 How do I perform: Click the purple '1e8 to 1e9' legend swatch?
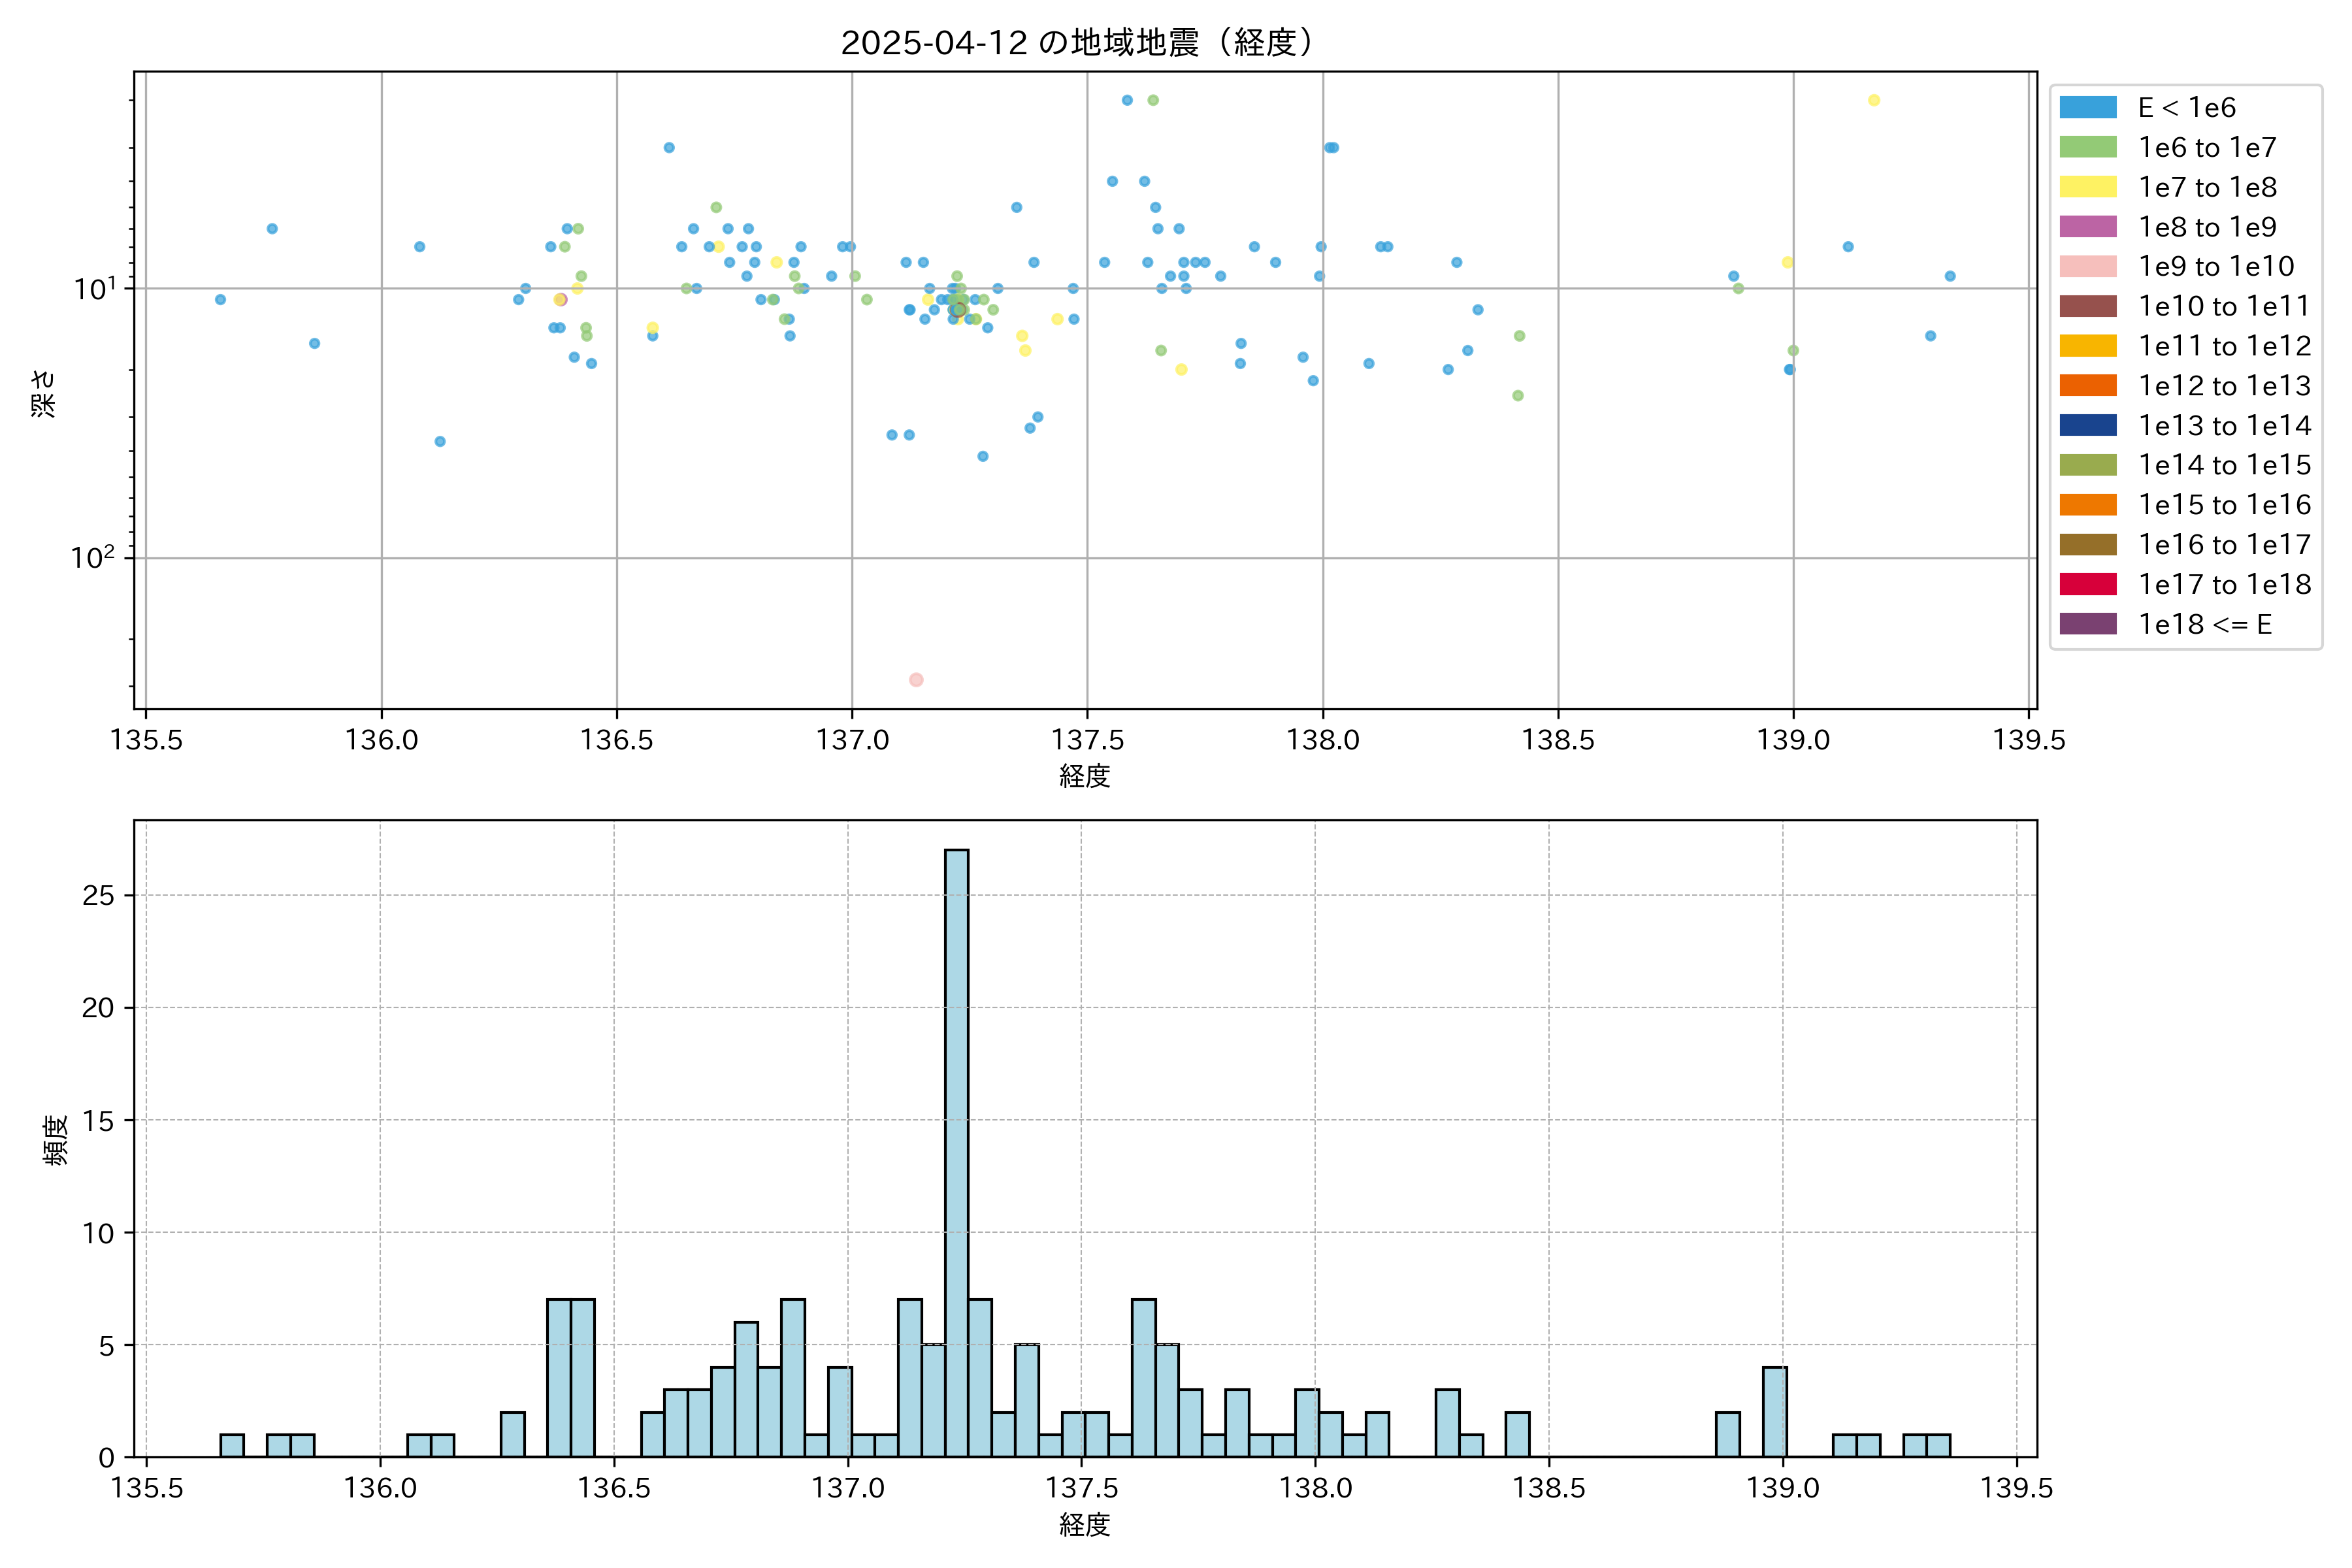pos(2087,227)
